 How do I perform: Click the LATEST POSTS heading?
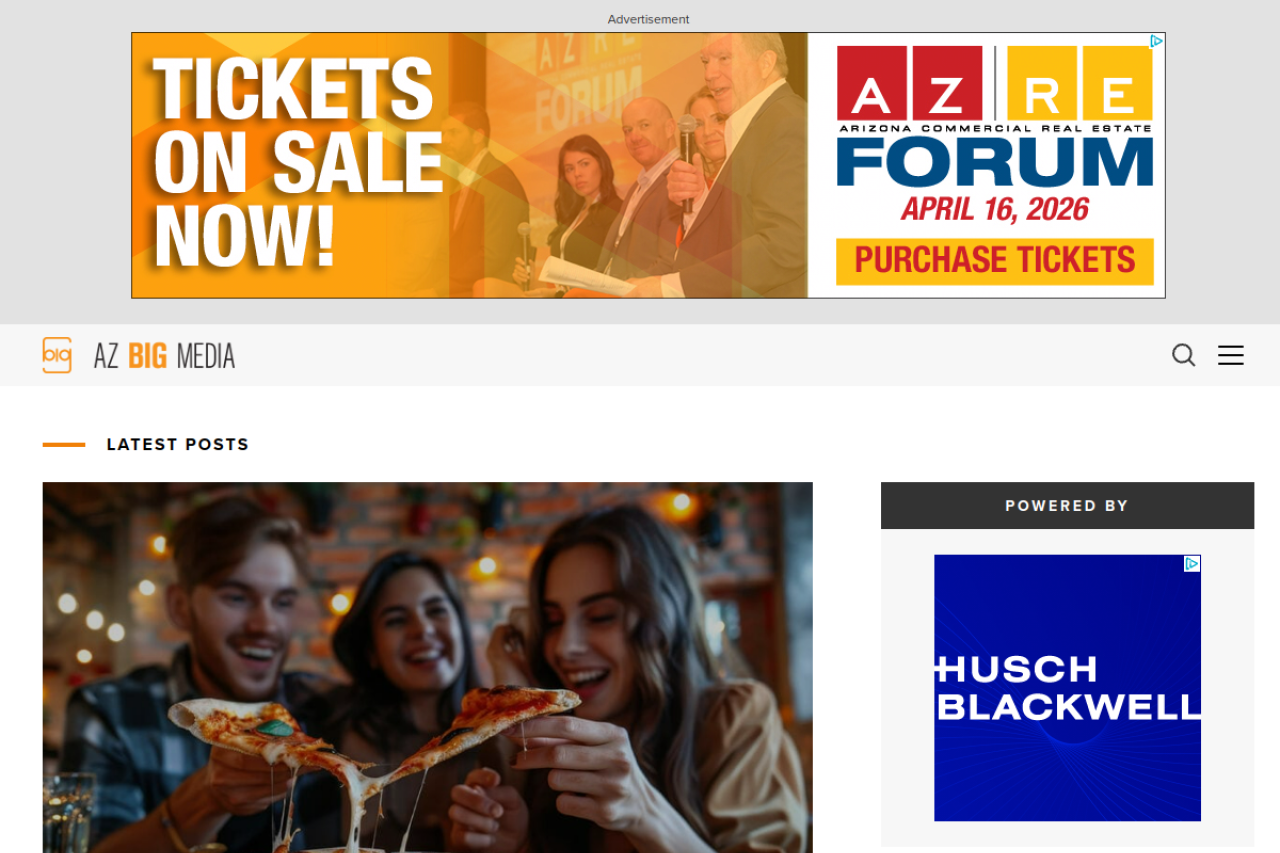[178, 444]
